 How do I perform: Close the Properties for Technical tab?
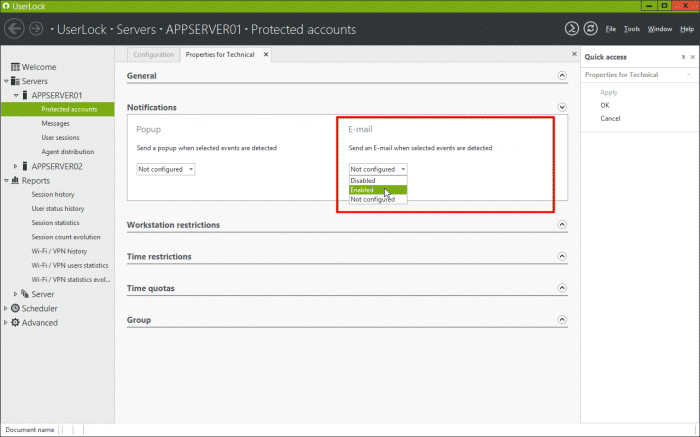point(265,54)
